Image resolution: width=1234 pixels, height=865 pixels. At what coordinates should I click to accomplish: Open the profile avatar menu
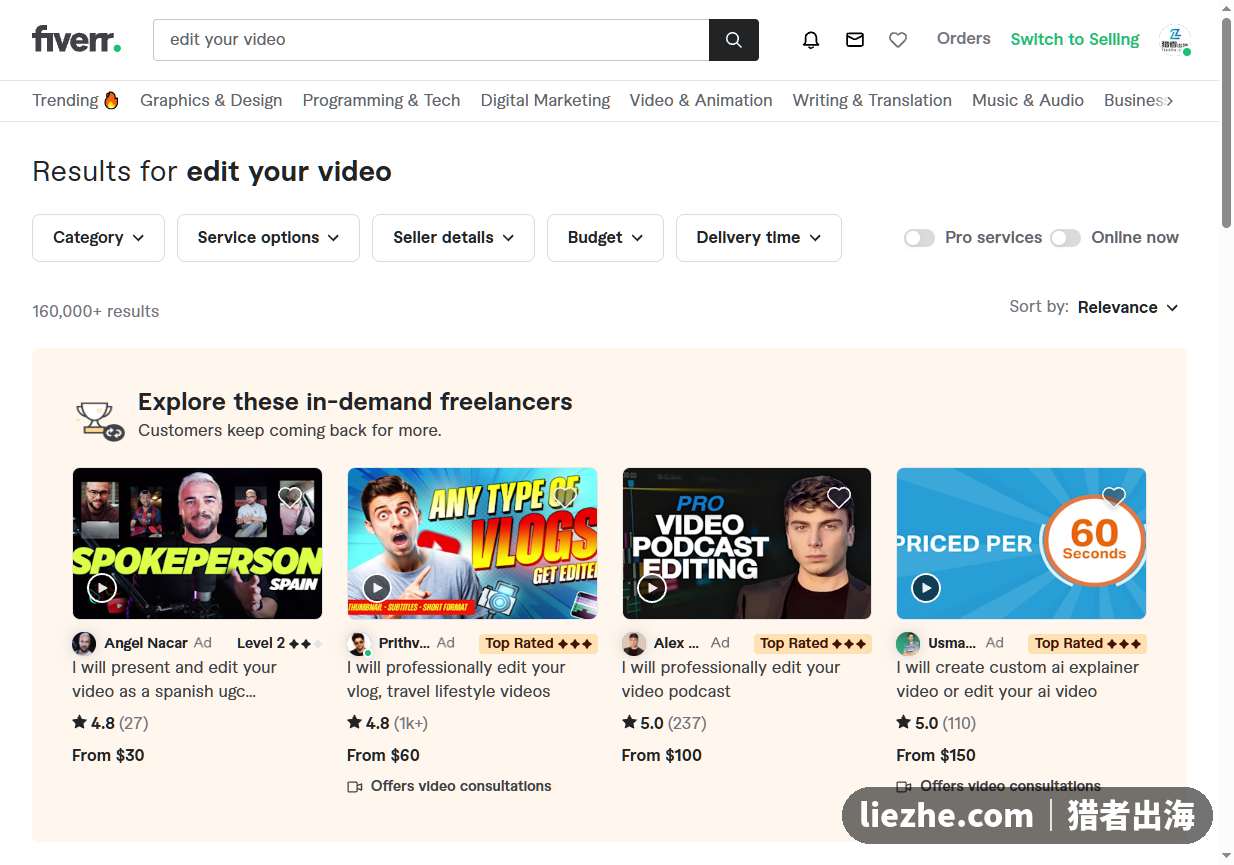(x=1175, y=40)
